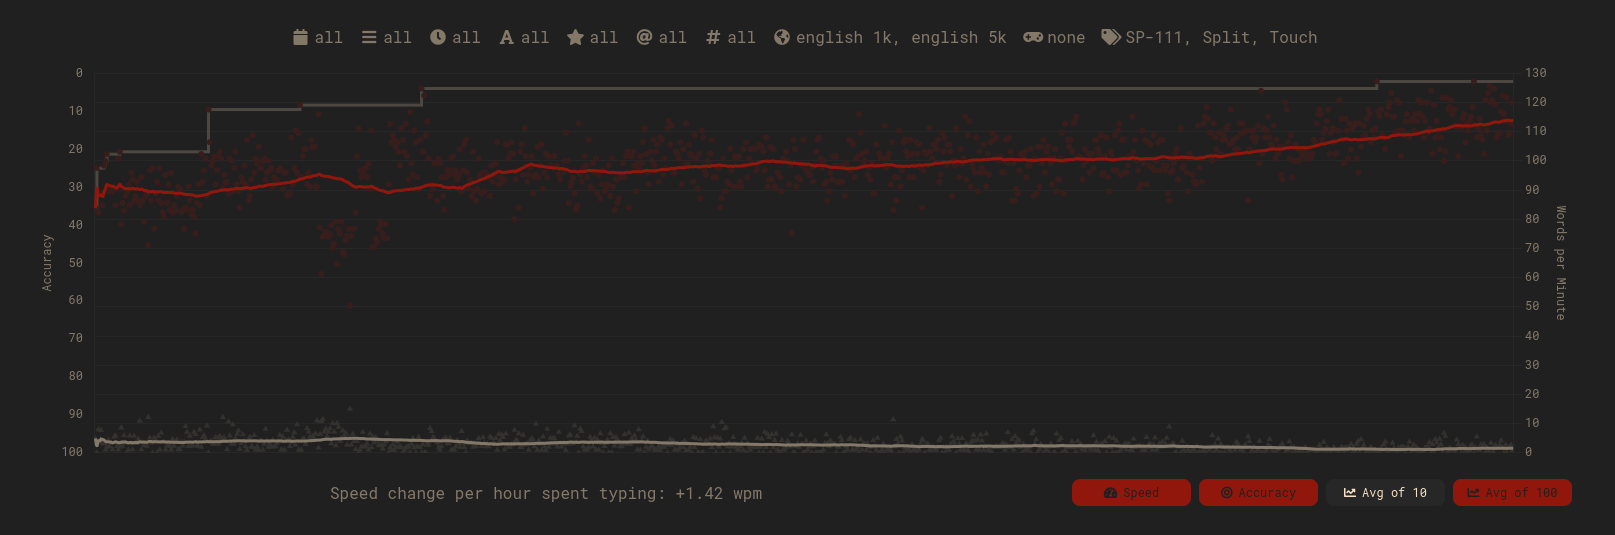Toggle the Avg of 100 line
This screenshot has height=535, width=1615.
[x=1512, y=493]
